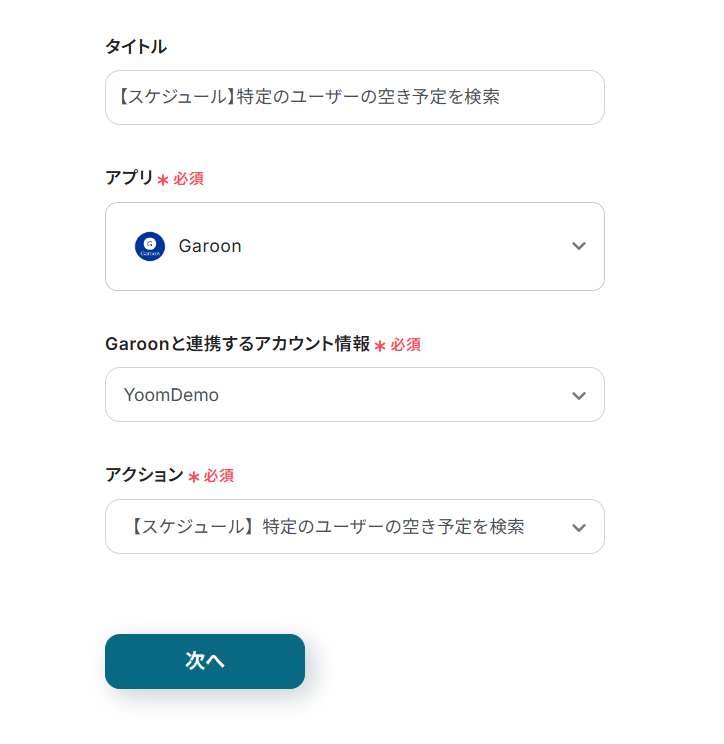Screen dimensions: 724x744
Task: Click the chevron in the アプリ dropdown
Action: [579, 246]
